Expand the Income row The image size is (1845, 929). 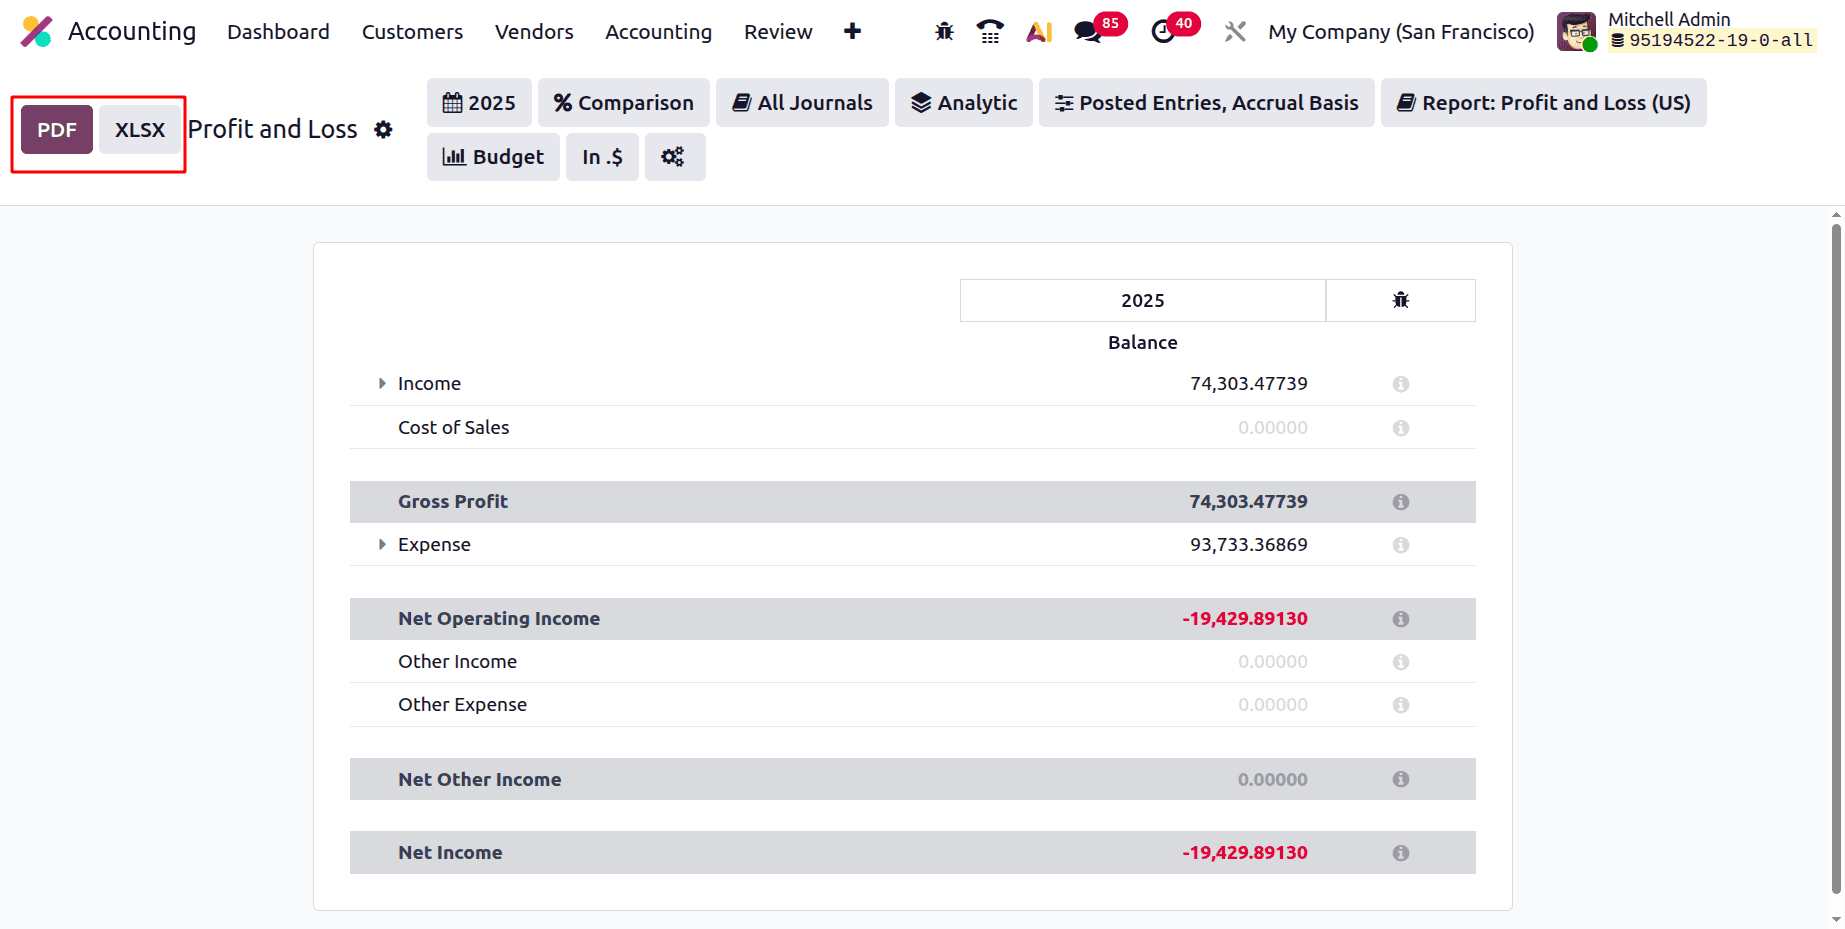pos(381,383)
